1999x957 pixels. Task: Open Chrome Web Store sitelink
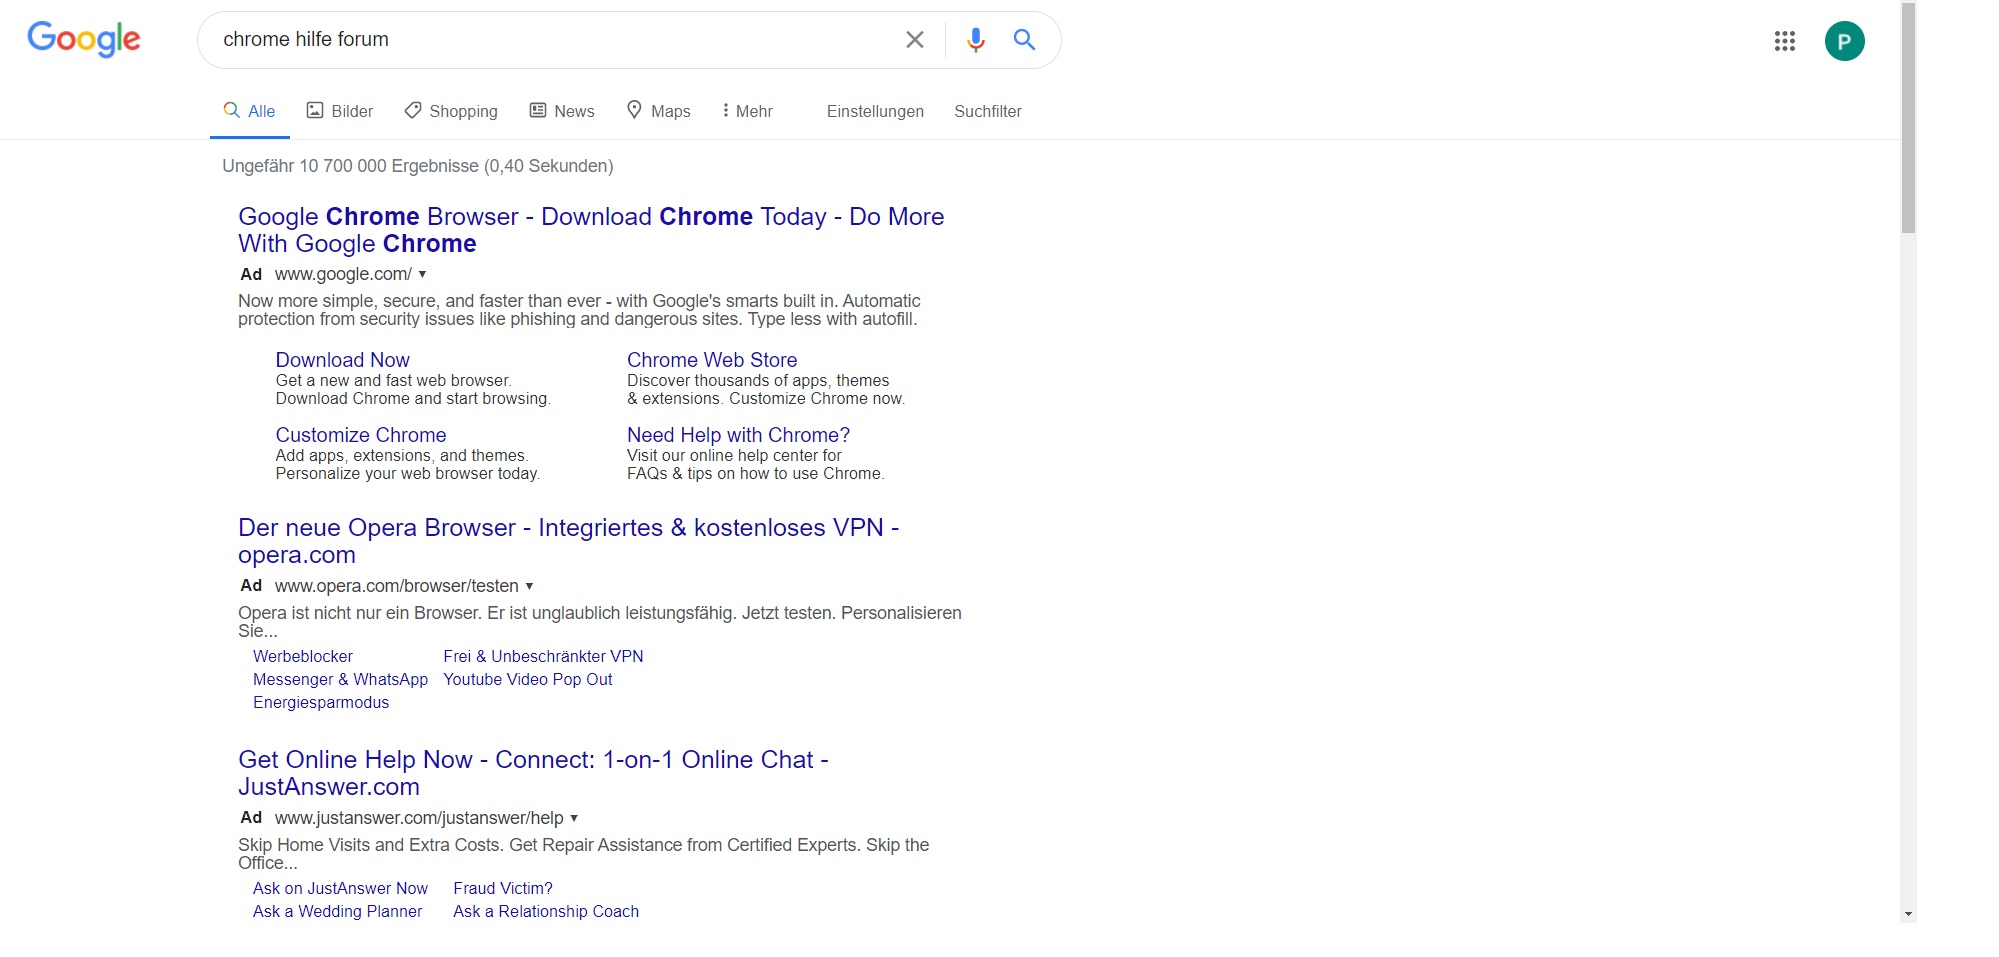(712, 360)
